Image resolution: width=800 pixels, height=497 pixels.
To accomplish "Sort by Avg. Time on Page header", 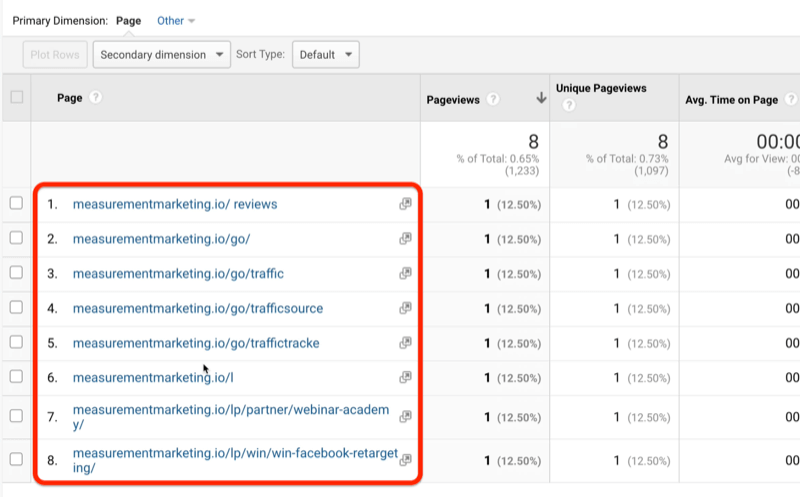I will [732, 100].
